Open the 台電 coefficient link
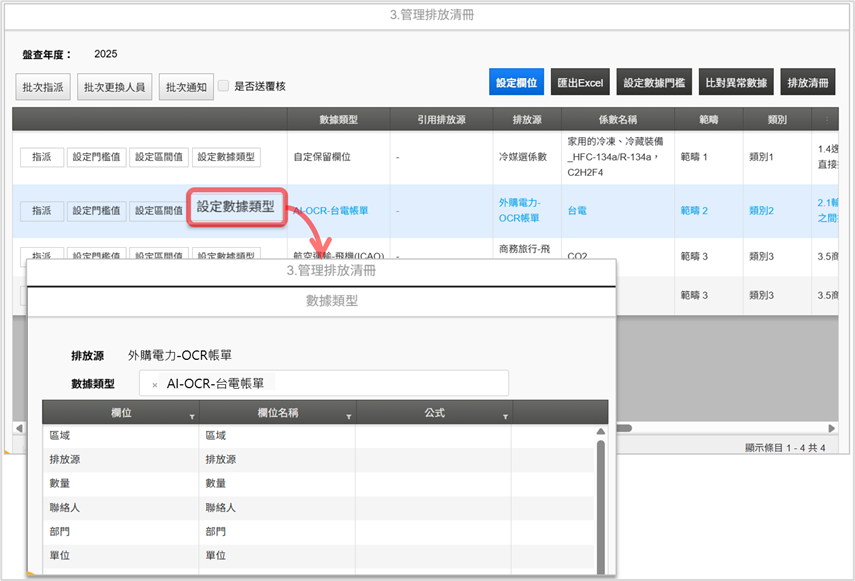The width and height of the screenshot is (855, 581). (577, 211)
